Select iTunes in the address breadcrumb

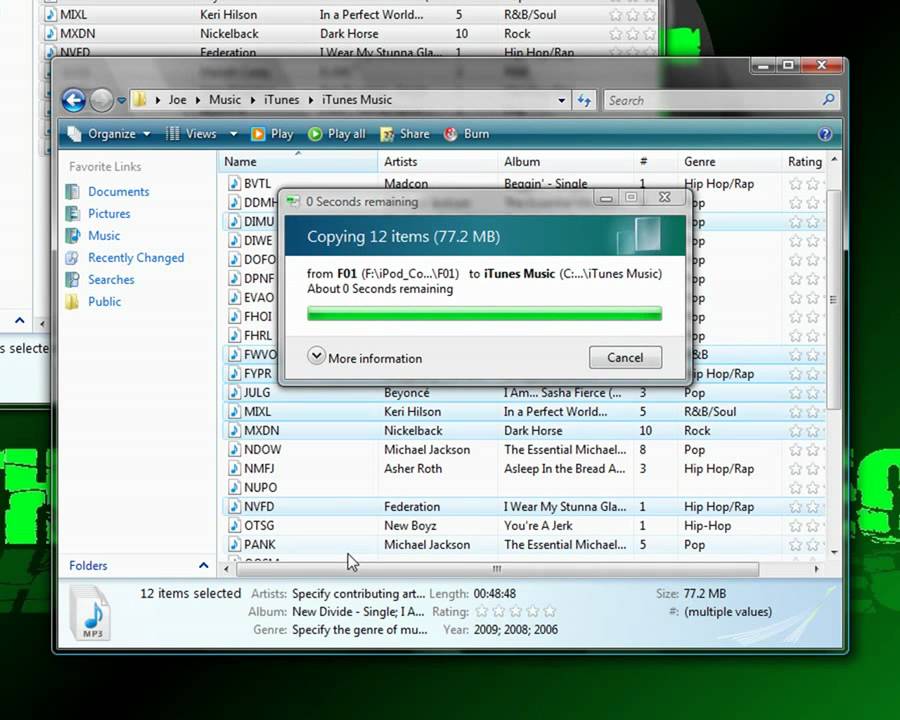pos(281,100)
